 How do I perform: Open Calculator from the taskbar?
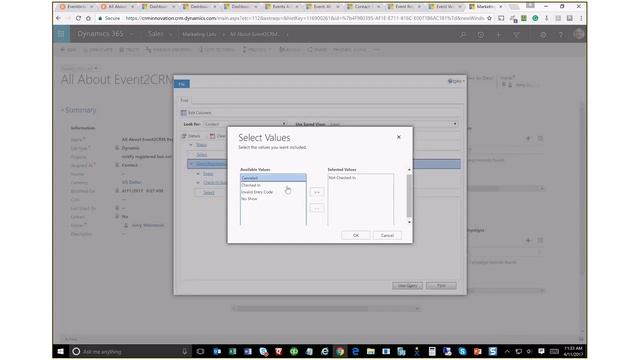pos(432,351)
